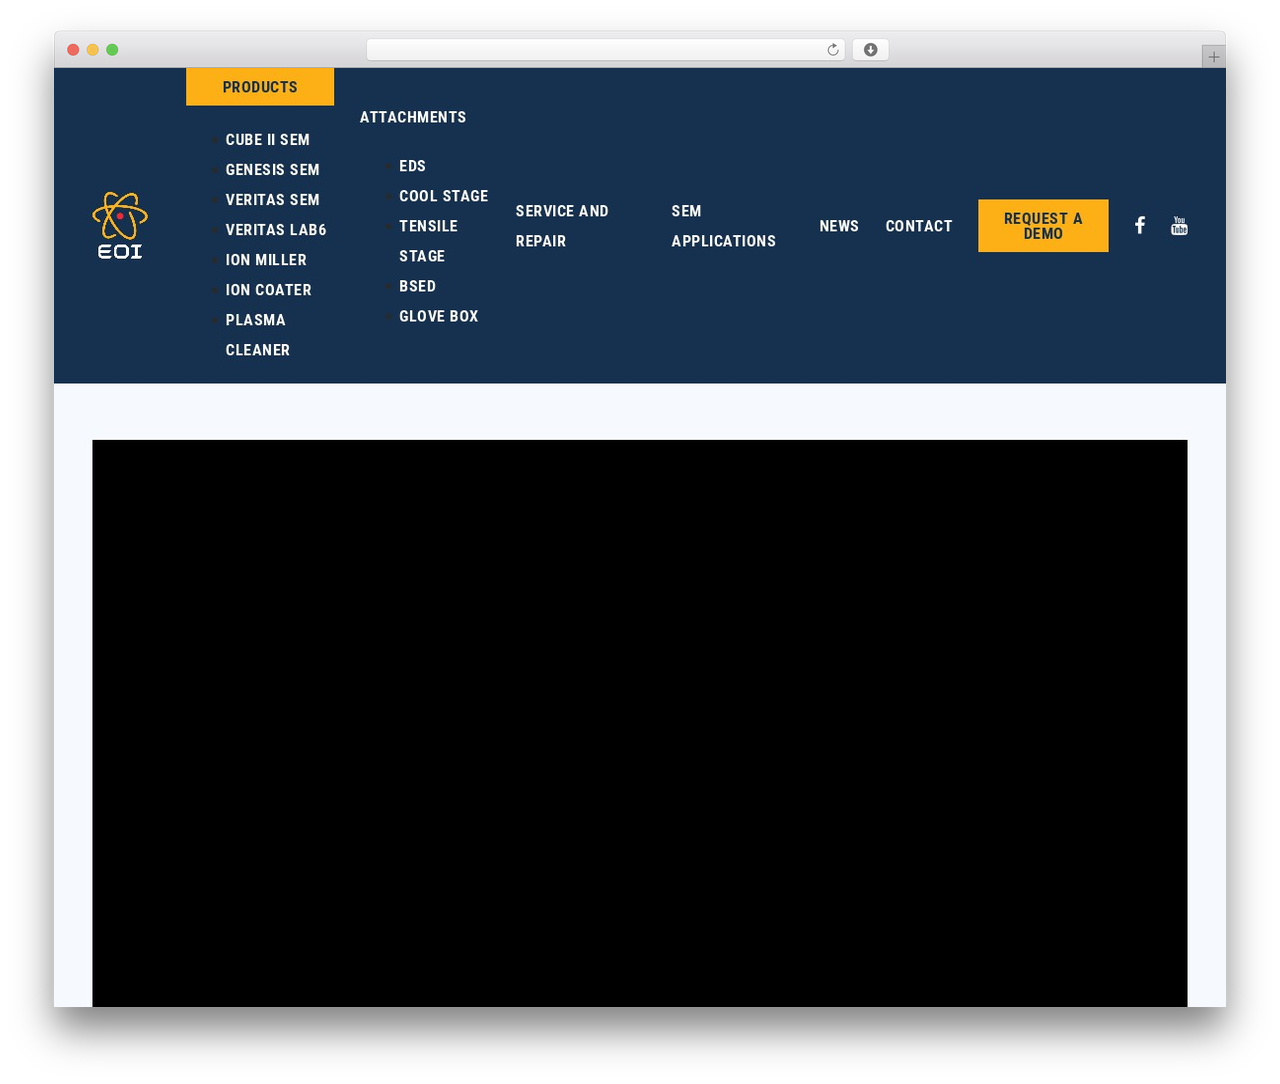Choose Glove Box attachment
The width and height of the screenshot is (1280, 1084).
(439, 316)
